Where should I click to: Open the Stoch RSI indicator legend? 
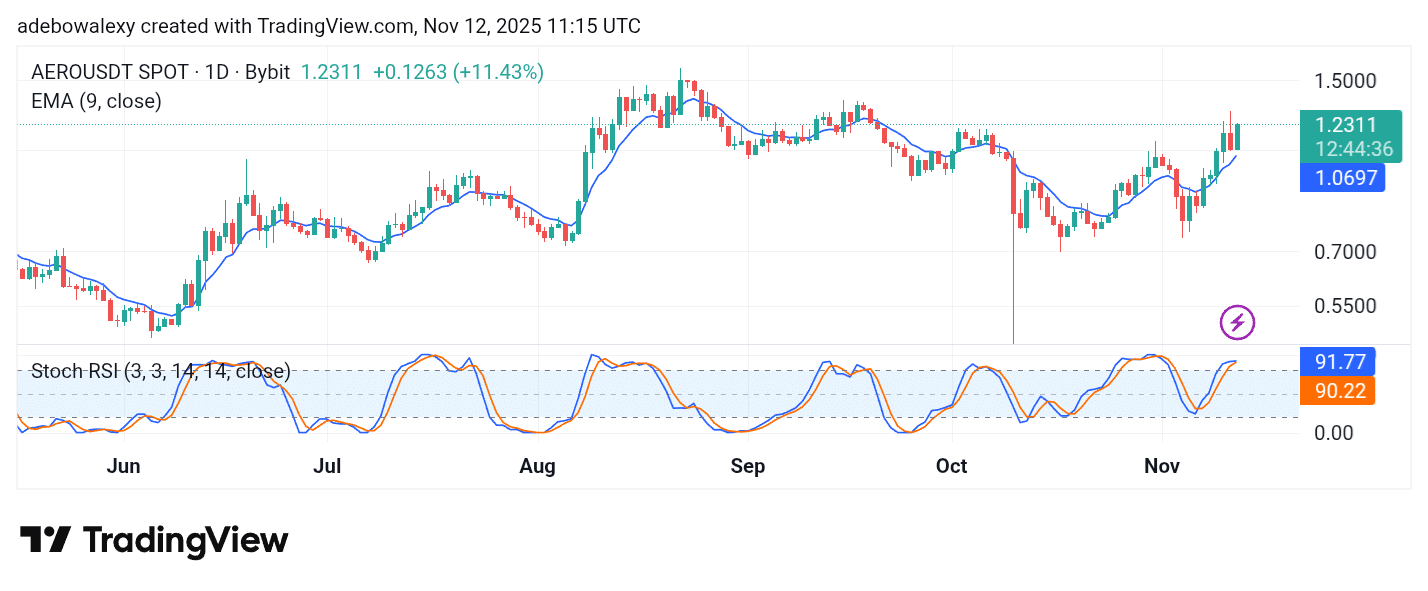point(160,372)
